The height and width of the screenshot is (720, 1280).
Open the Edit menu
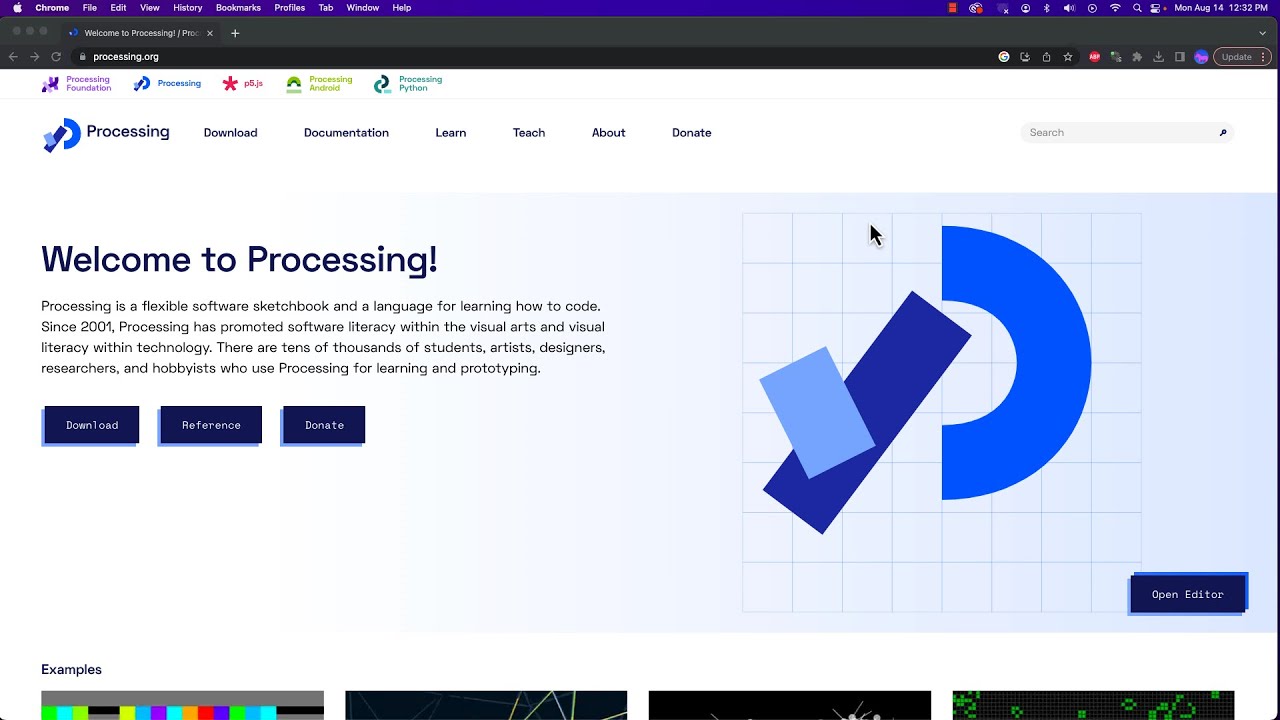coord(118,8)
